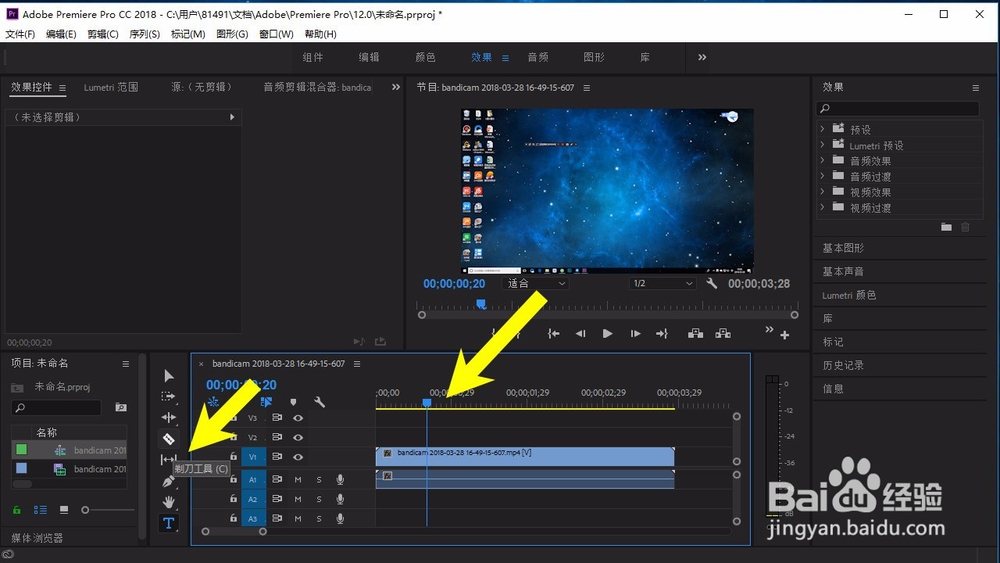
Task: Expand the Lumetri 预设 folder
Action: pos(822,145)
